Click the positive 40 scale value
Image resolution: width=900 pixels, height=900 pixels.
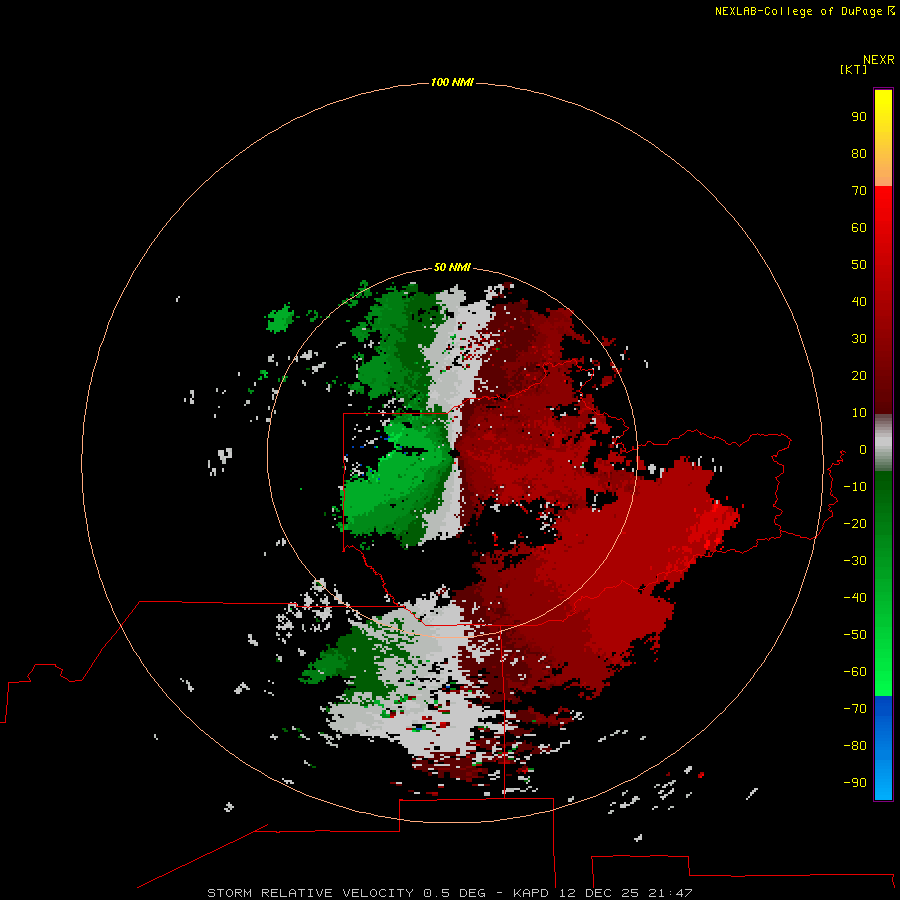point(859,302)
